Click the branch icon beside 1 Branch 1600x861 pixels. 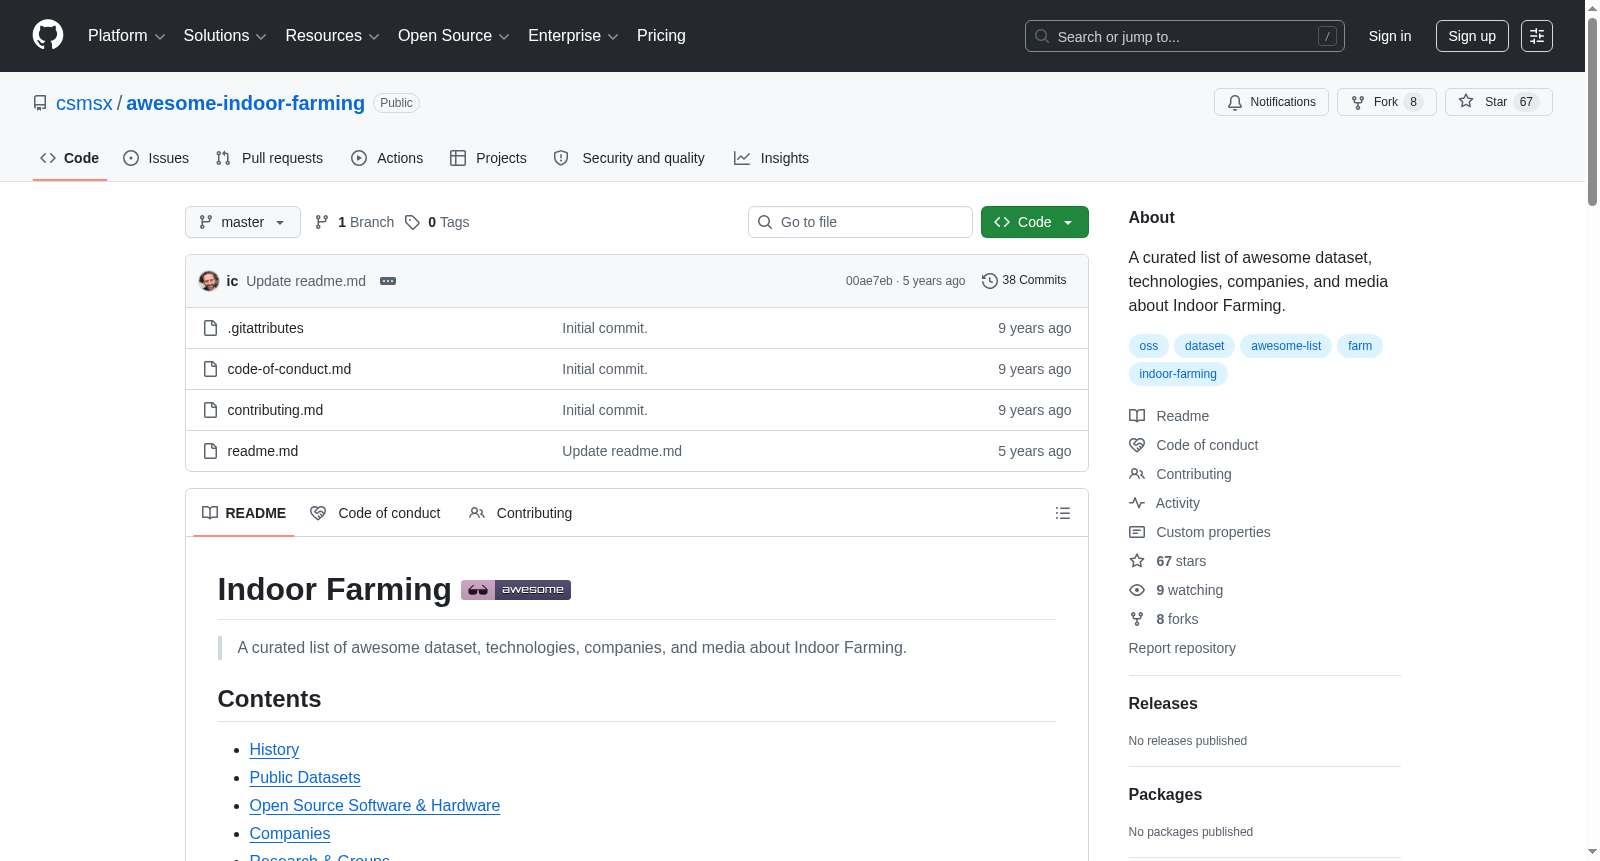322,222
